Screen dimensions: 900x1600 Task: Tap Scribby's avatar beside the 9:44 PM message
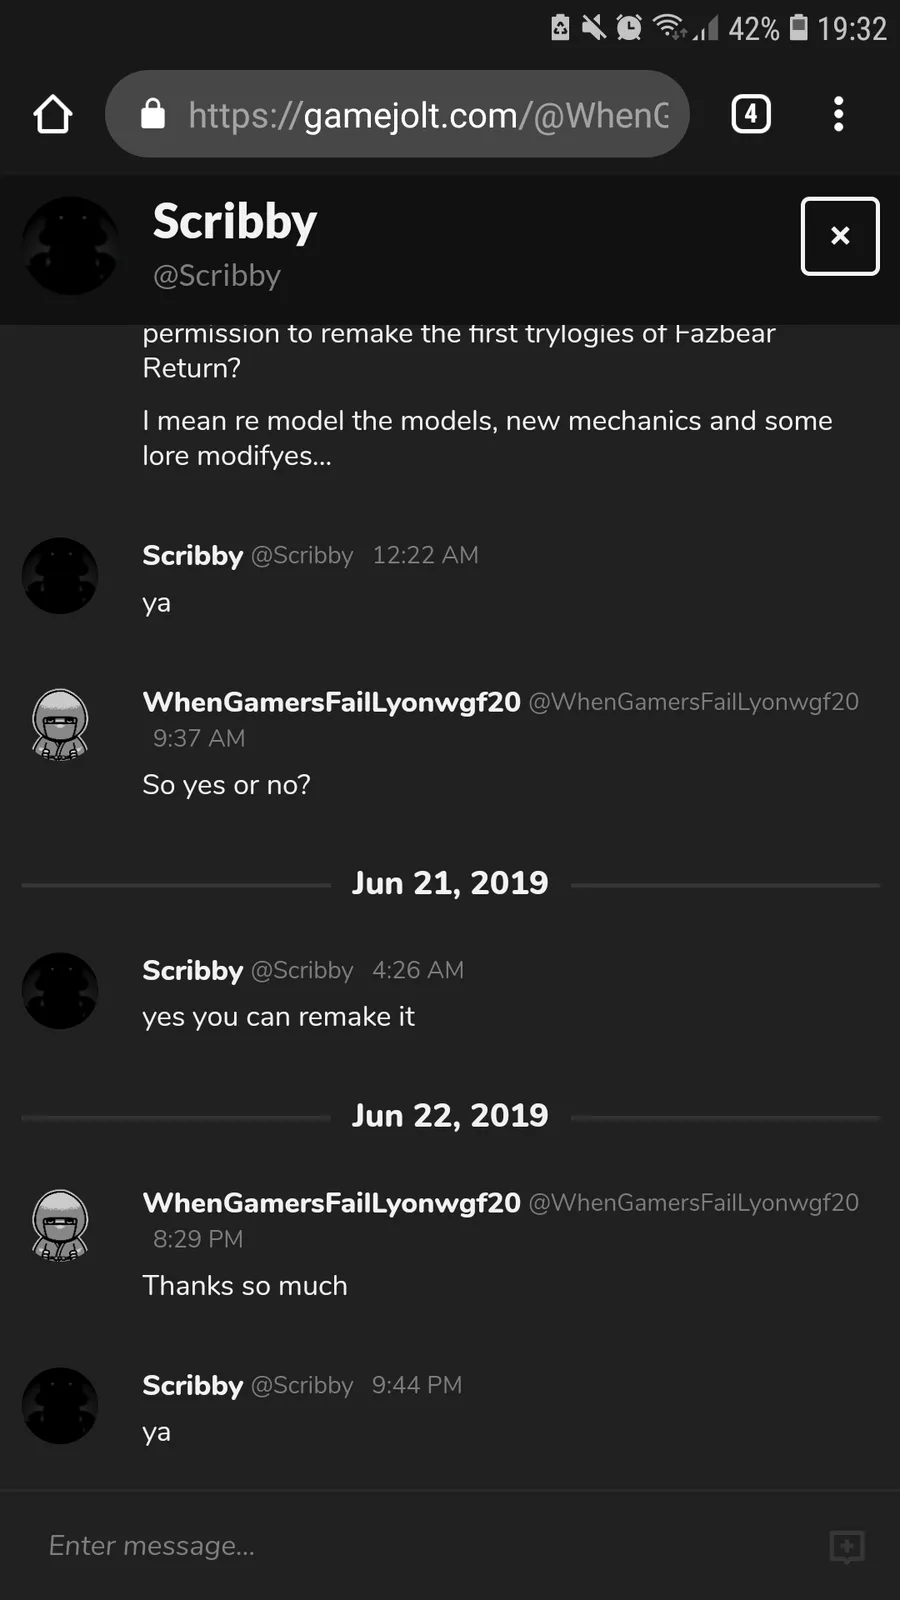tap(60, 1406)
